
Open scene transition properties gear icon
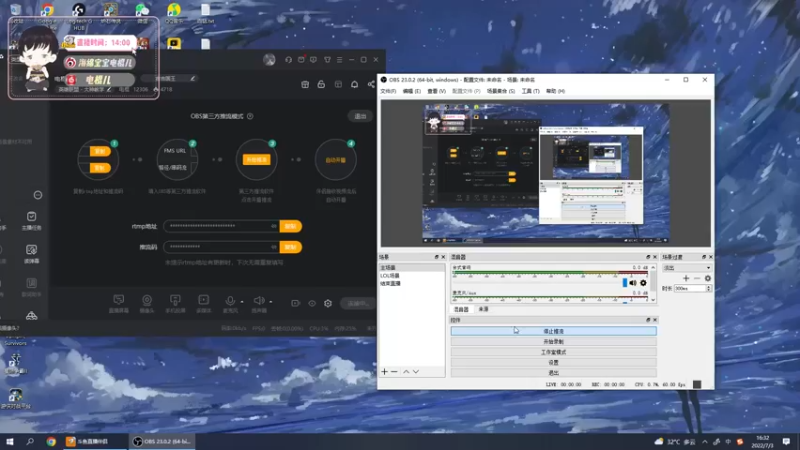[x=708, y=278]
